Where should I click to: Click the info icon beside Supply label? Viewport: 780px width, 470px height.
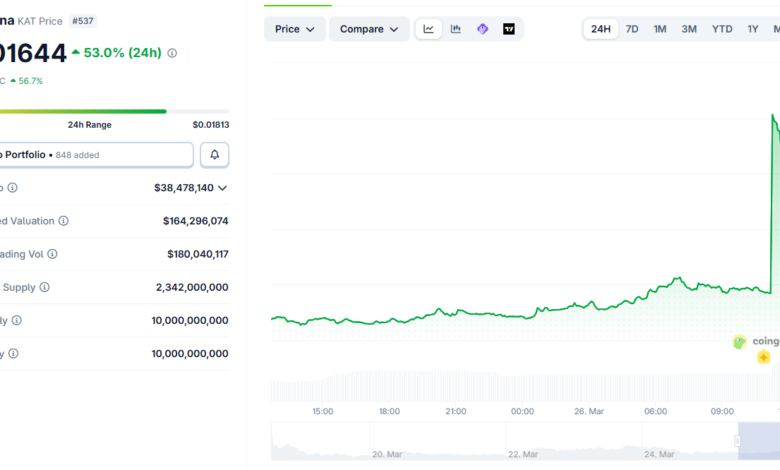tap(44, 287)
